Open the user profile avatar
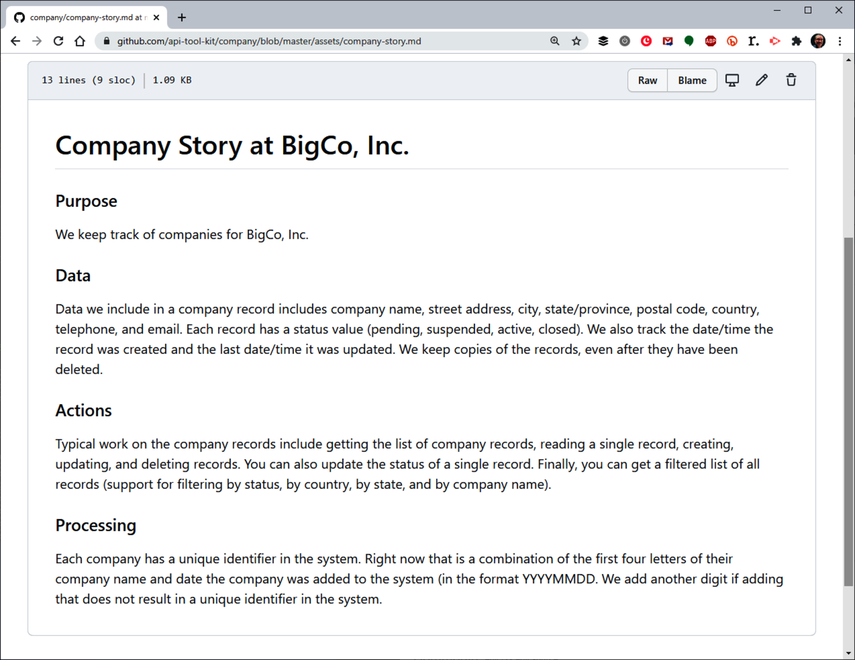This screenshot has width=855, height=660. tap(818, 41)
